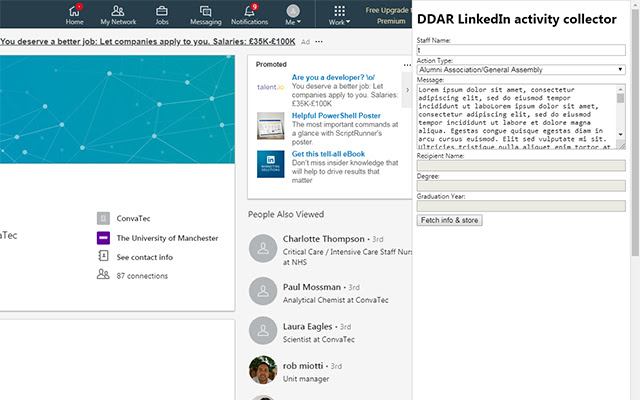Click 'Unit manager' text
Image resolution: width=640 pixels, height=400 pixels.
306,379
